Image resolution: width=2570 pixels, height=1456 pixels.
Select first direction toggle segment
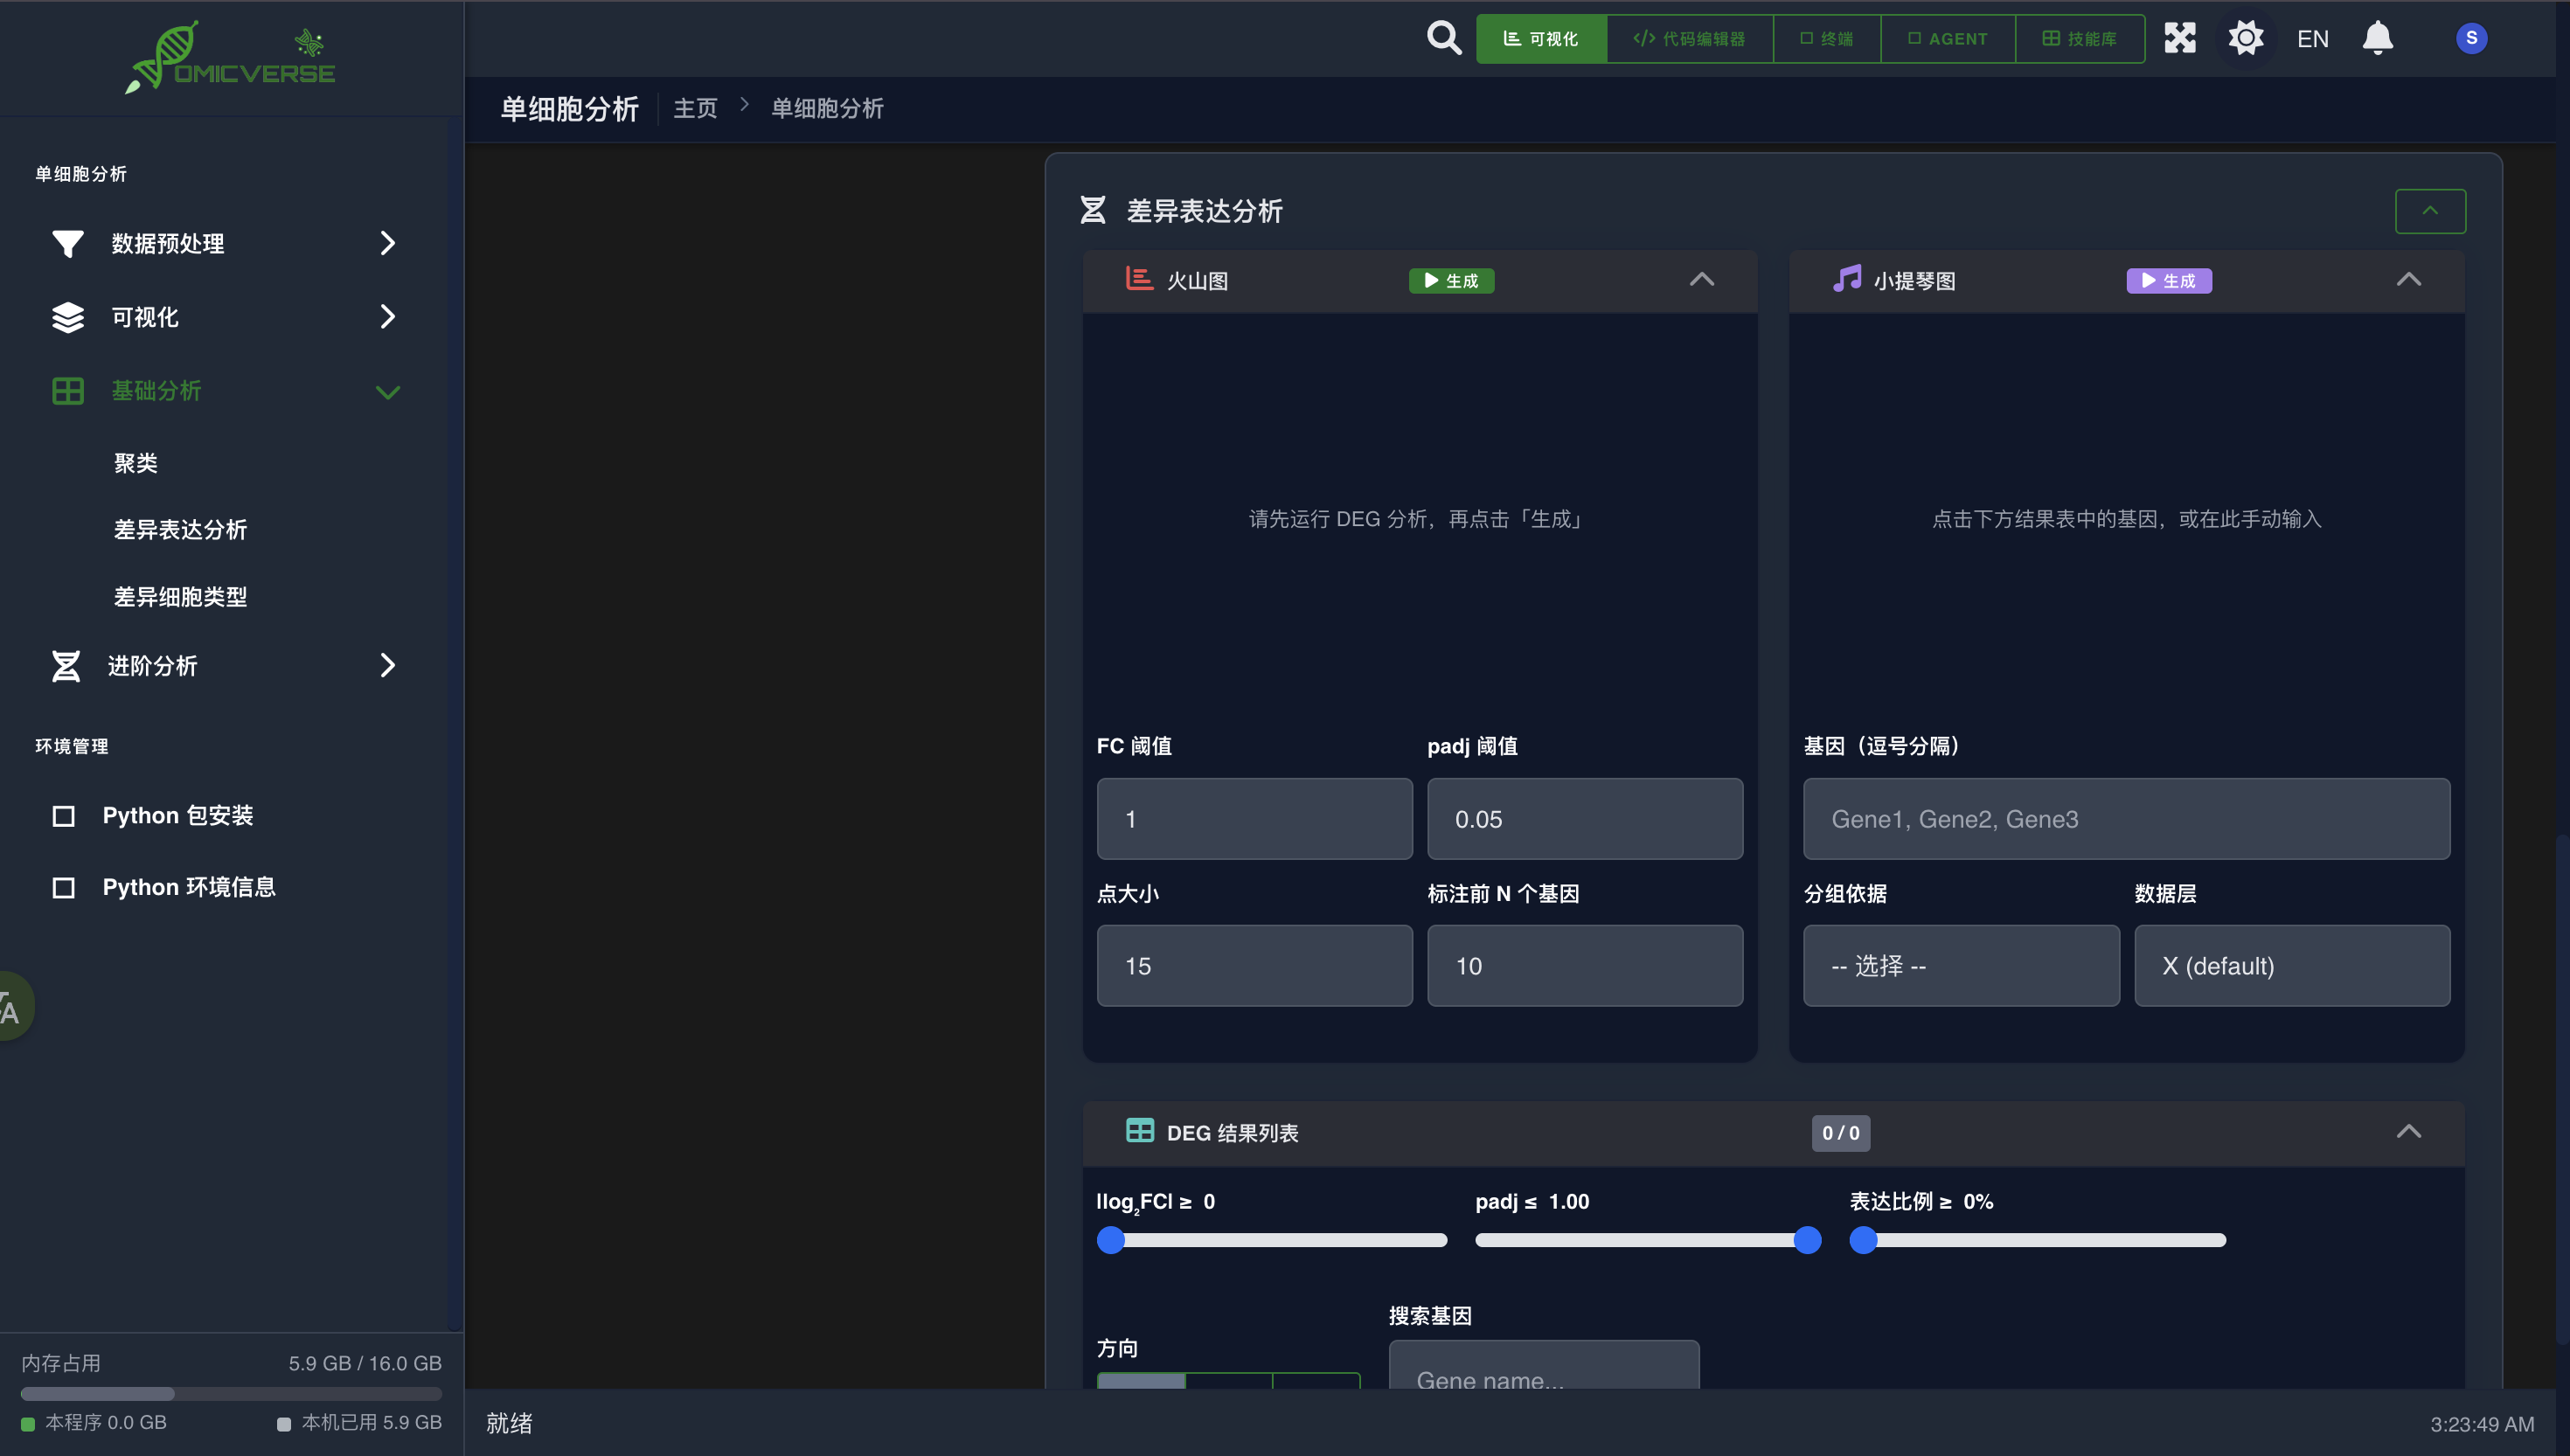coord(1141,1380)
